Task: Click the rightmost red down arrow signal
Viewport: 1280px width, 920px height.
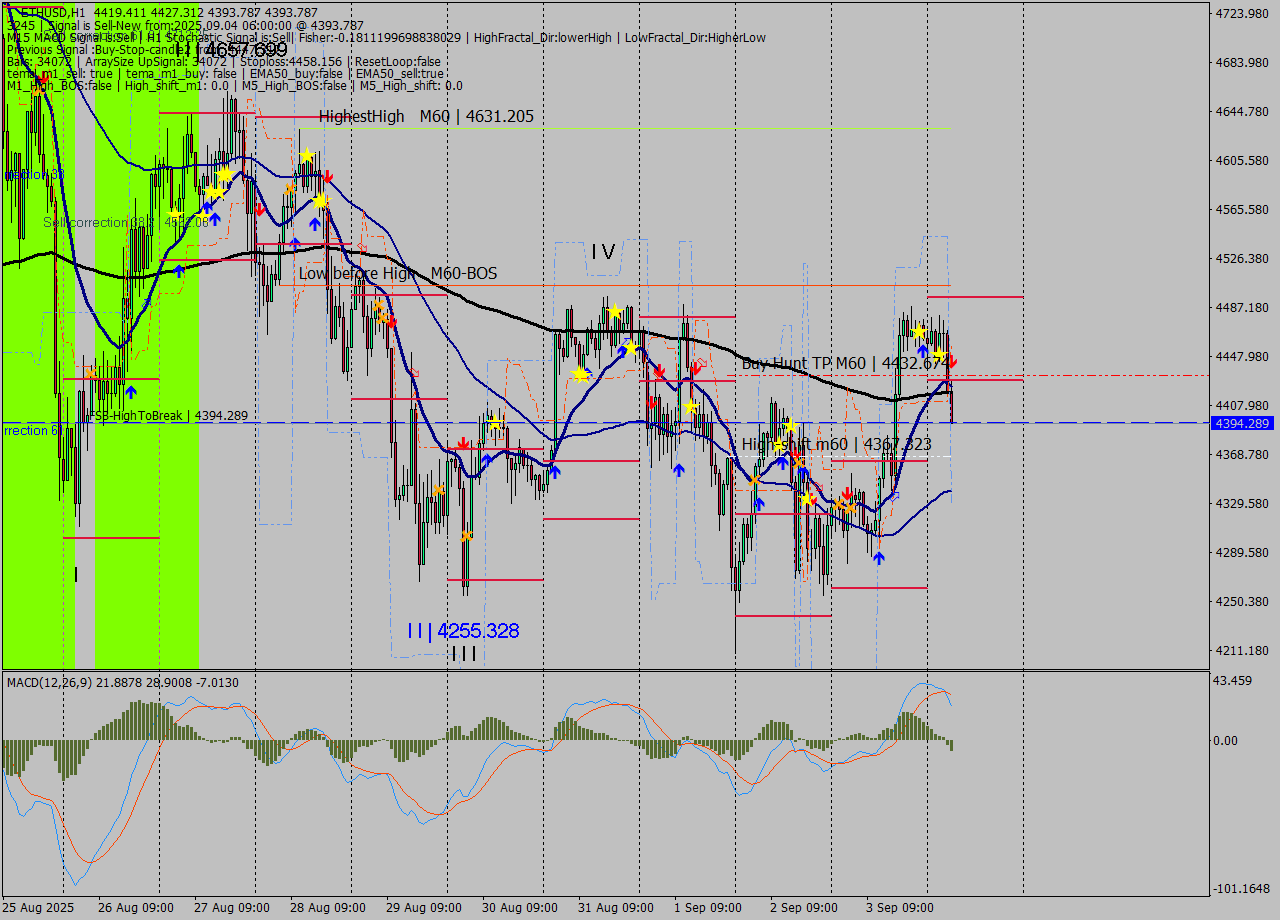Action: point(951,361)
